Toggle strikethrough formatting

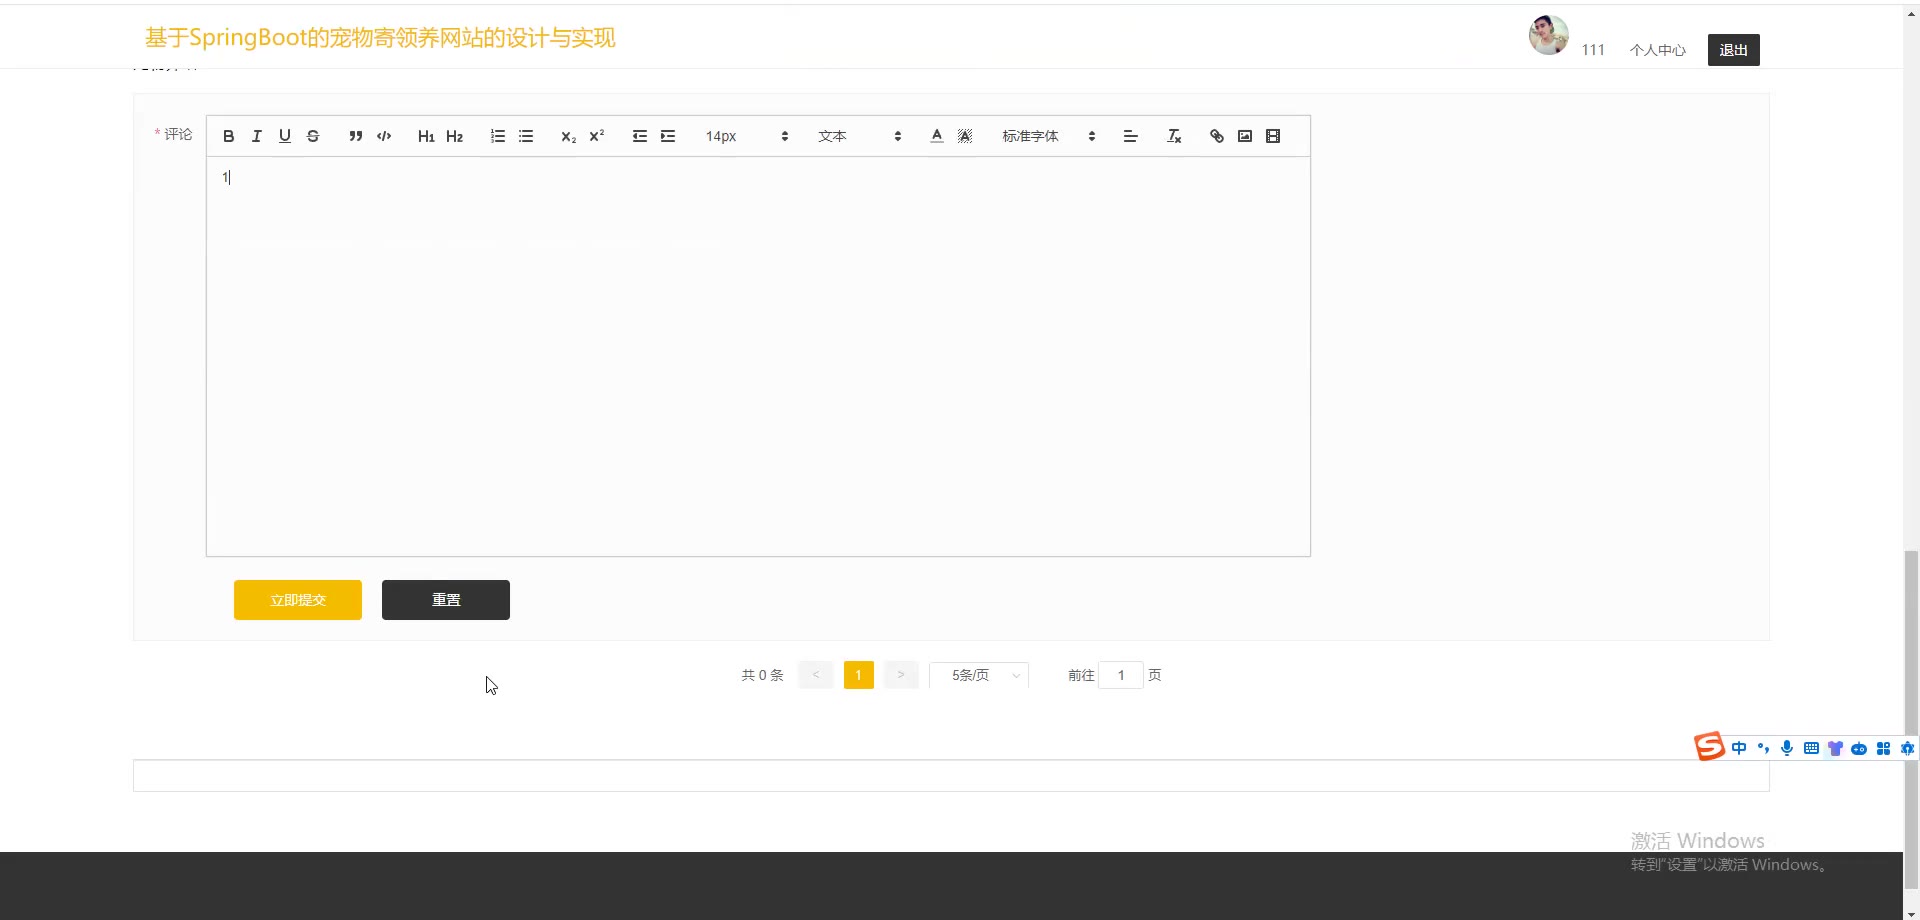[313, 136]
